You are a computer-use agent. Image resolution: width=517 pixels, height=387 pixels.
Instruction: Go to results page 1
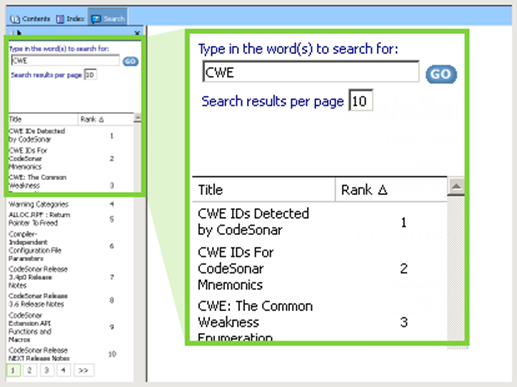(x=13, y=370)
